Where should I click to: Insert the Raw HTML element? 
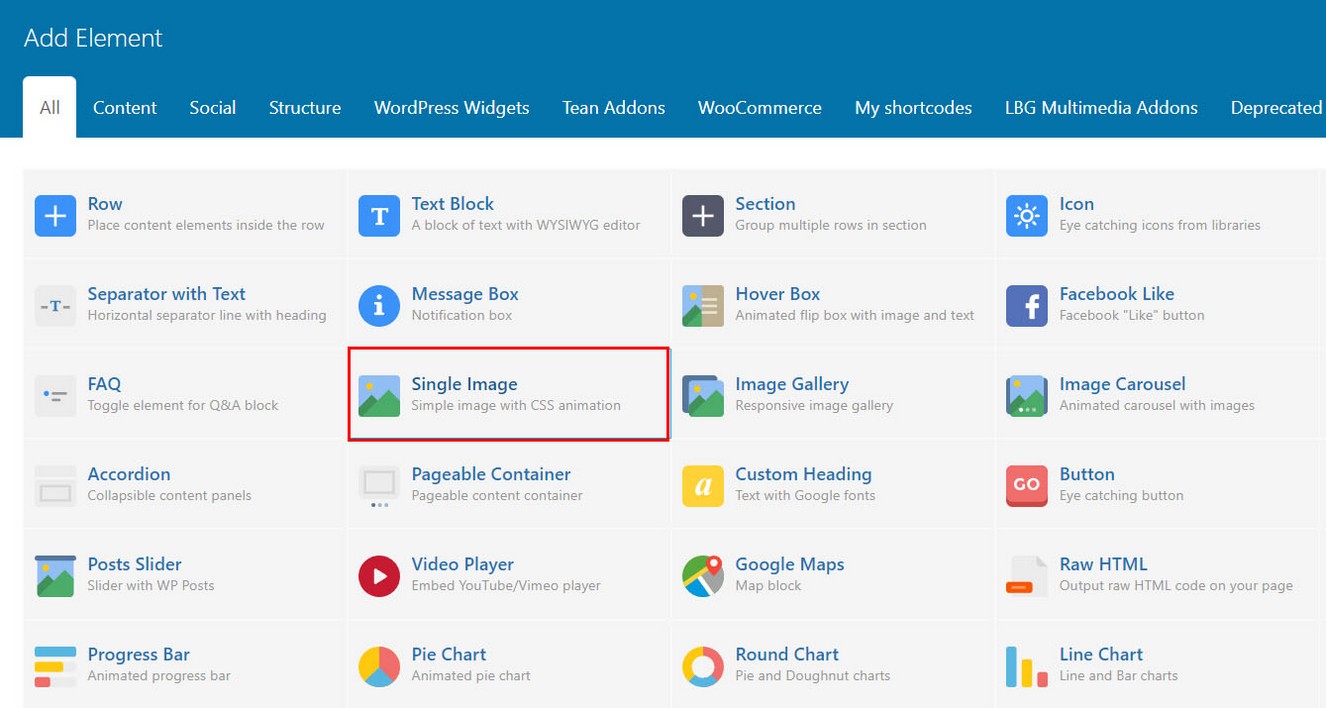click(1103, 564)
